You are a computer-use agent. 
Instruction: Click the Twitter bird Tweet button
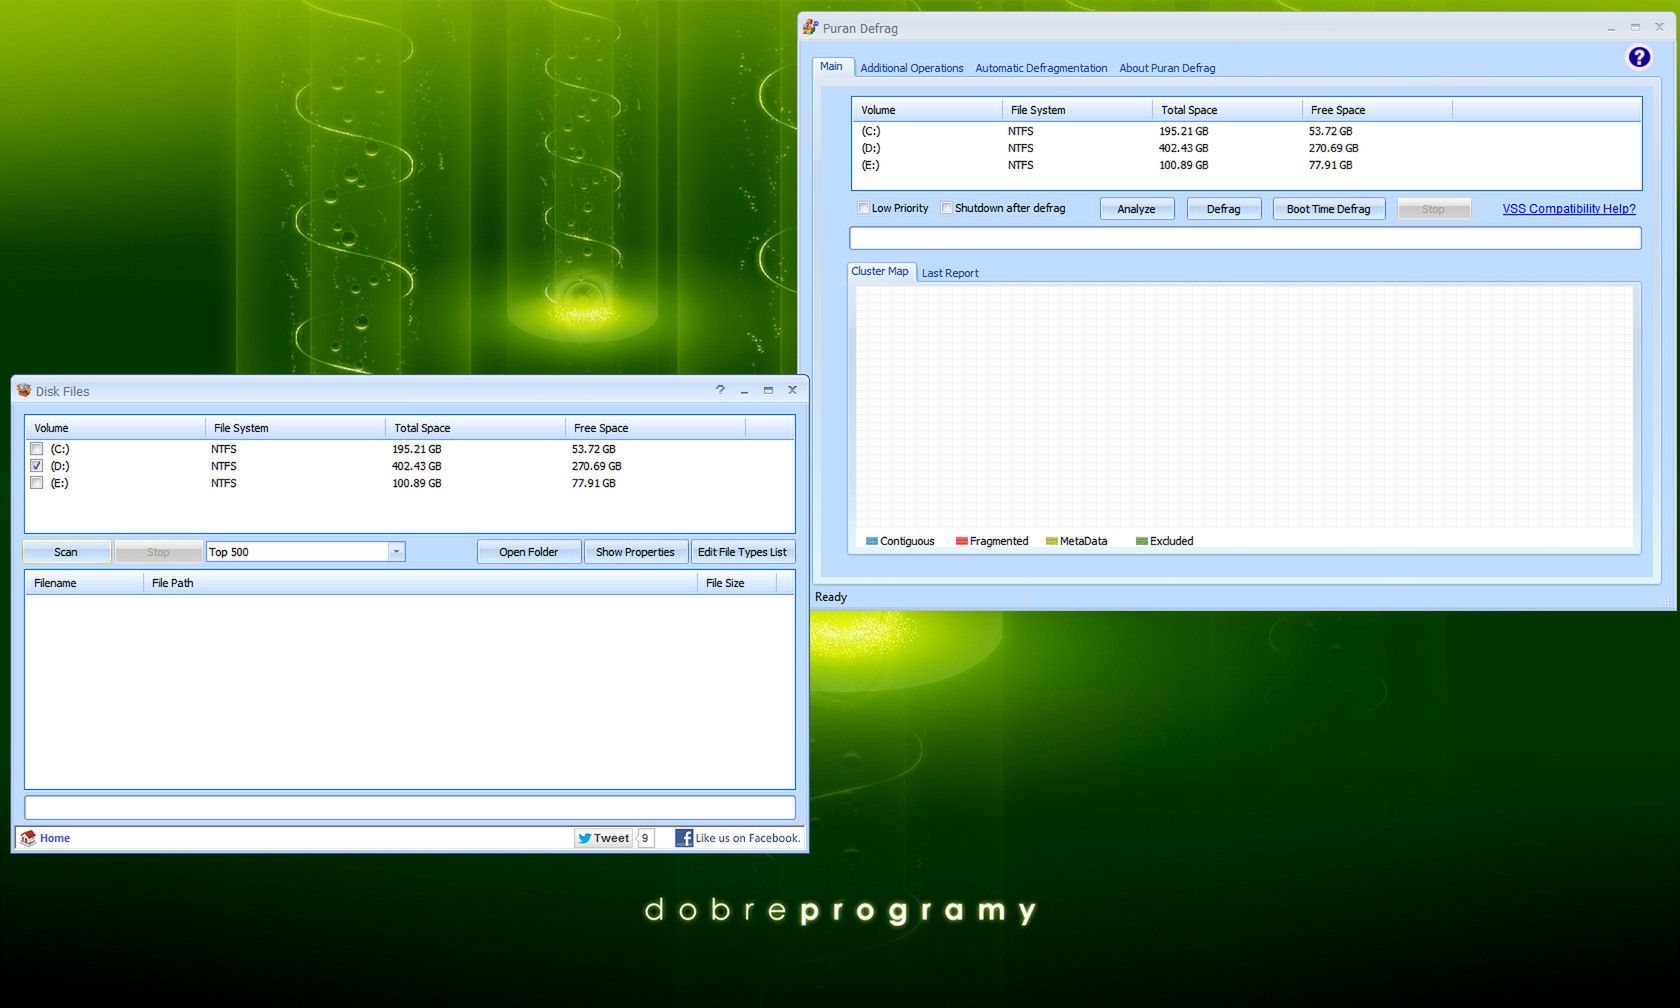tap(603, 838)
